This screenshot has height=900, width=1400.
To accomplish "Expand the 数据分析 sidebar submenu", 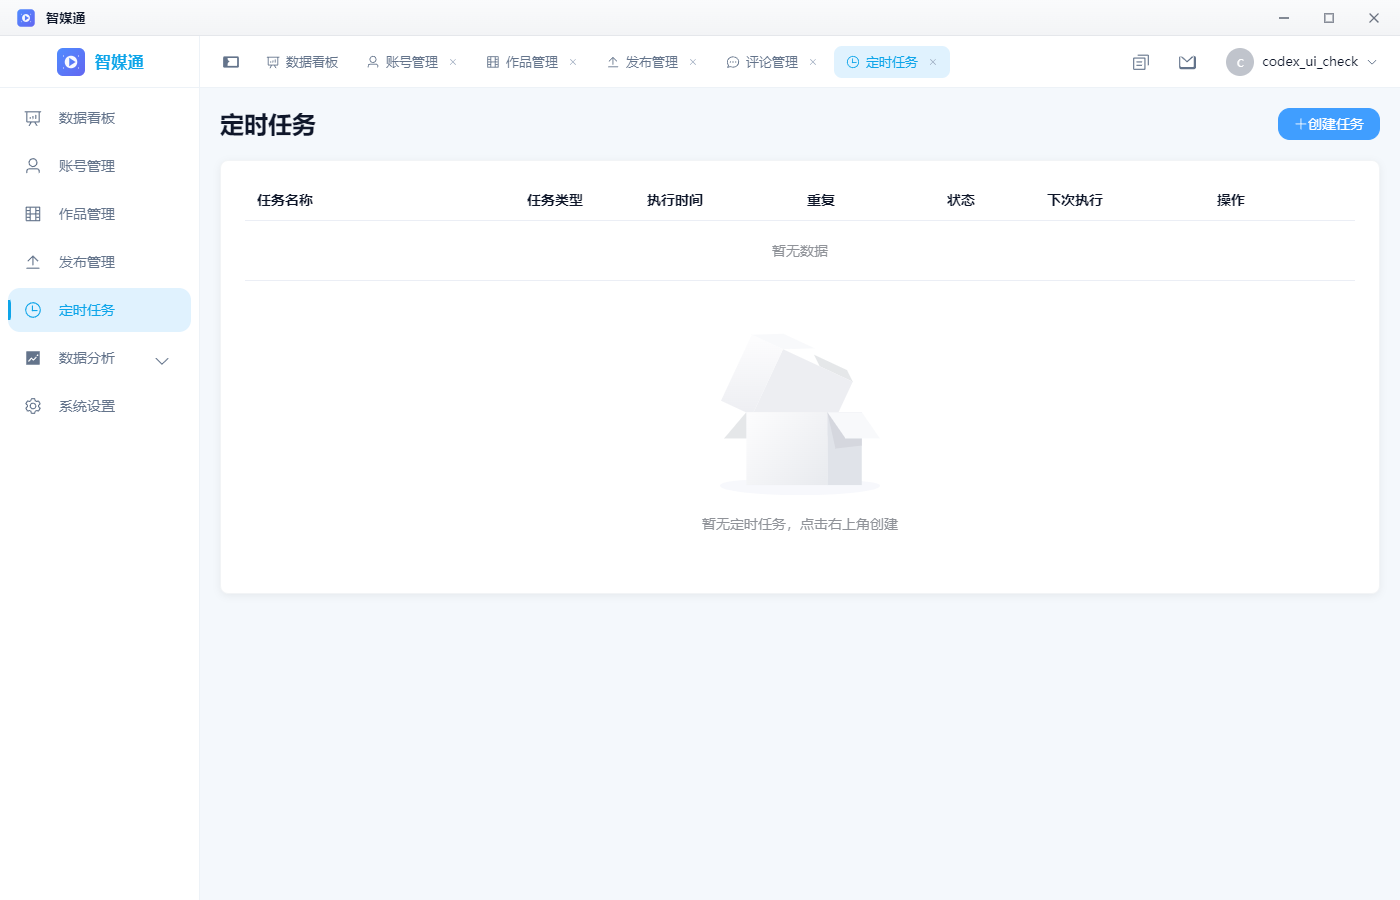I will tap(99, 358).
